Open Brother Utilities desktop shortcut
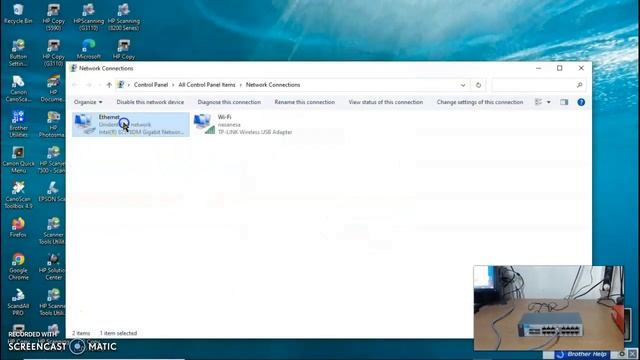The width and height of the screenshot is (640, 360). [x=18, y=124]
